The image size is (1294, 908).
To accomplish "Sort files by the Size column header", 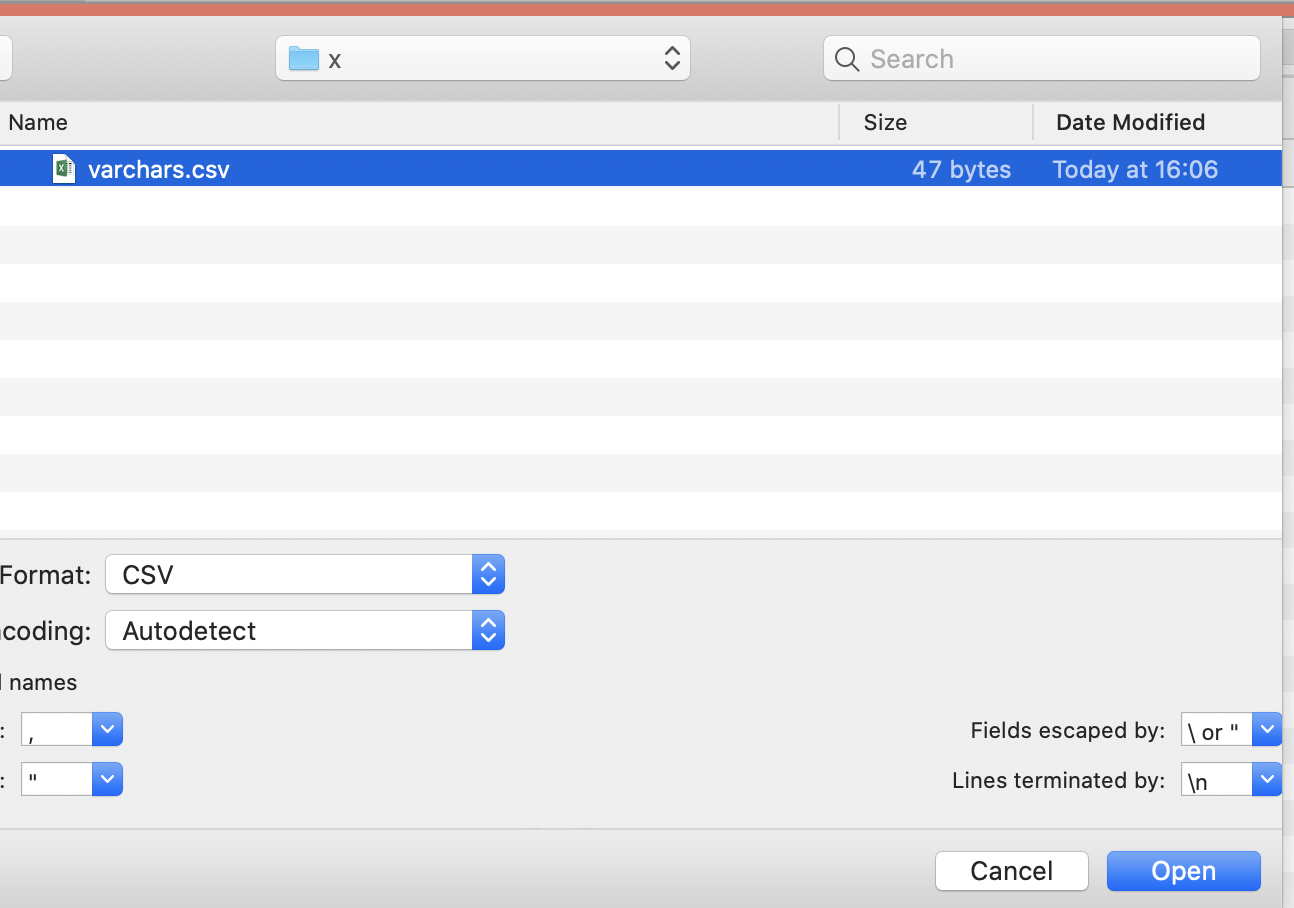I will tap(885, 122).
